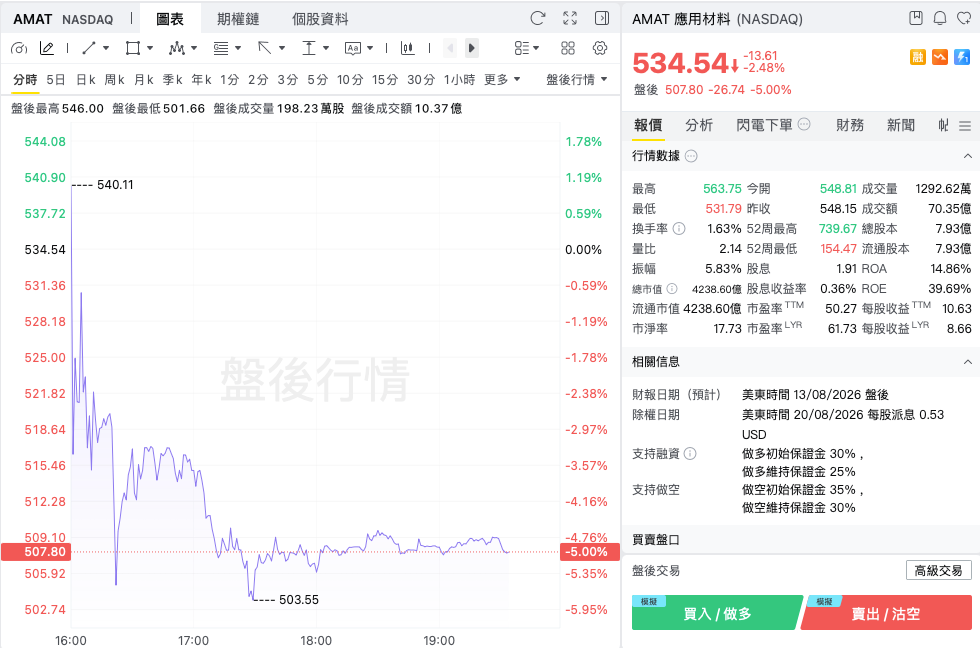
Task: Click the disabled back arrow in toolbar
Action: click(450, 48)
